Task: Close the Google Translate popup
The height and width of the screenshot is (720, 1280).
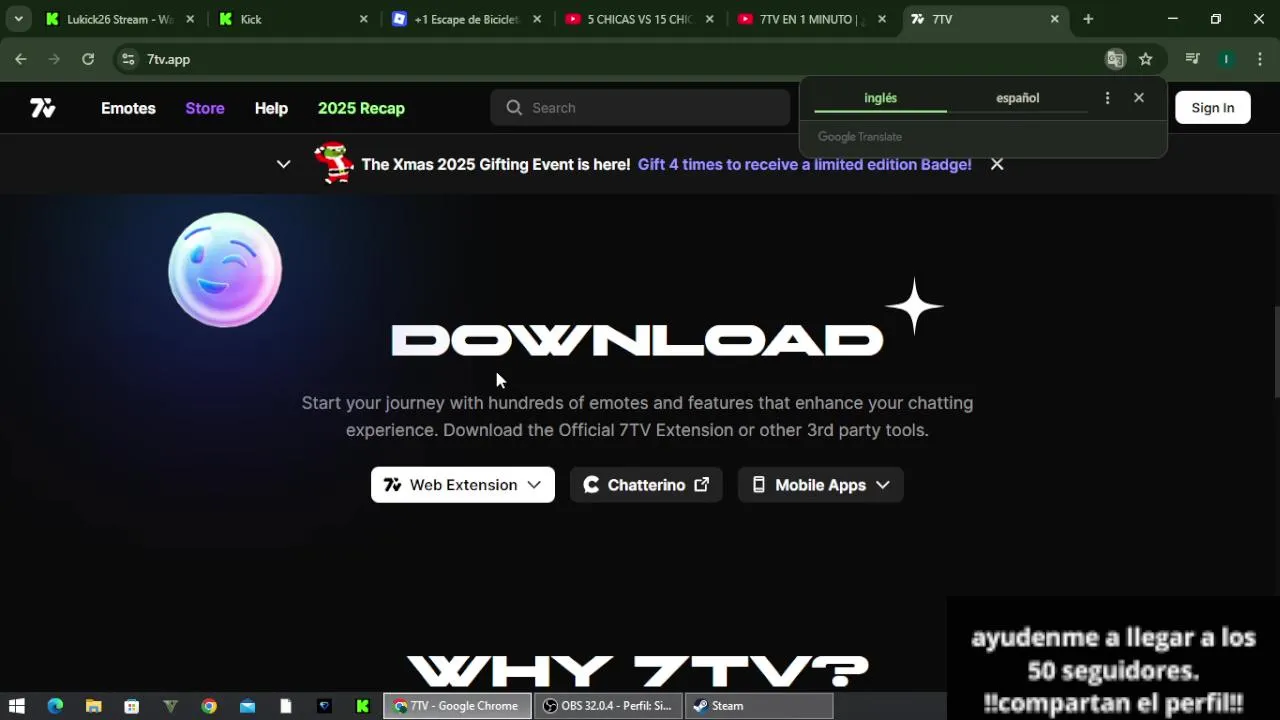Action: (1139, 98)
